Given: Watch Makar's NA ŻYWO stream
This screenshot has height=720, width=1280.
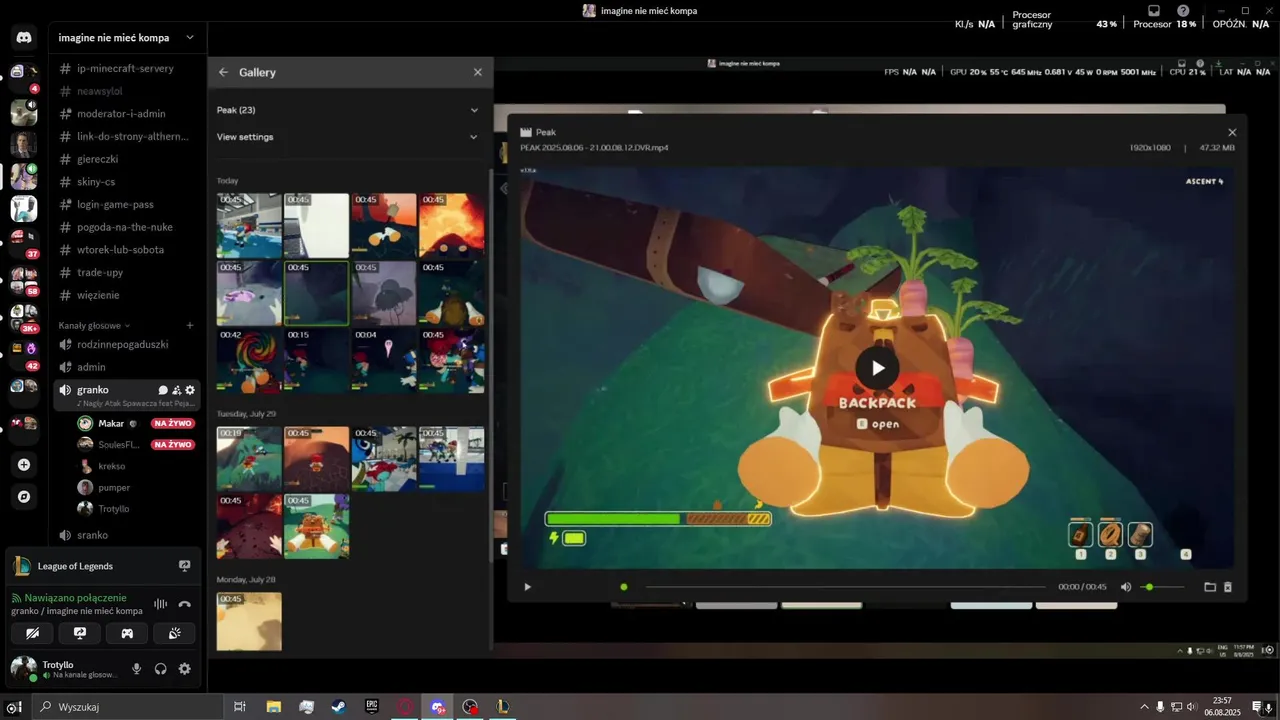Looking at the screenshot, I should 173,423.
